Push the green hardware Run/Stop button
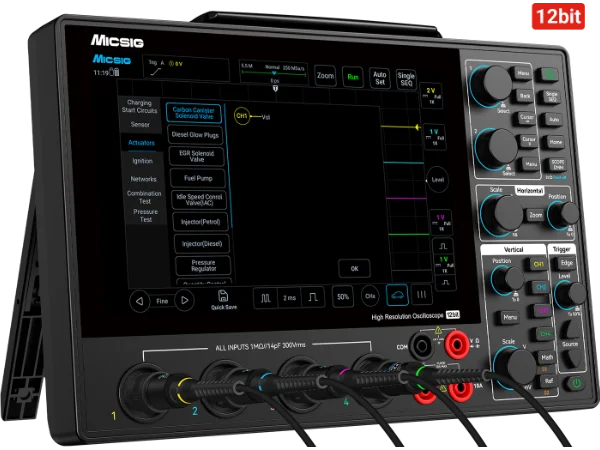 [549, 74]
